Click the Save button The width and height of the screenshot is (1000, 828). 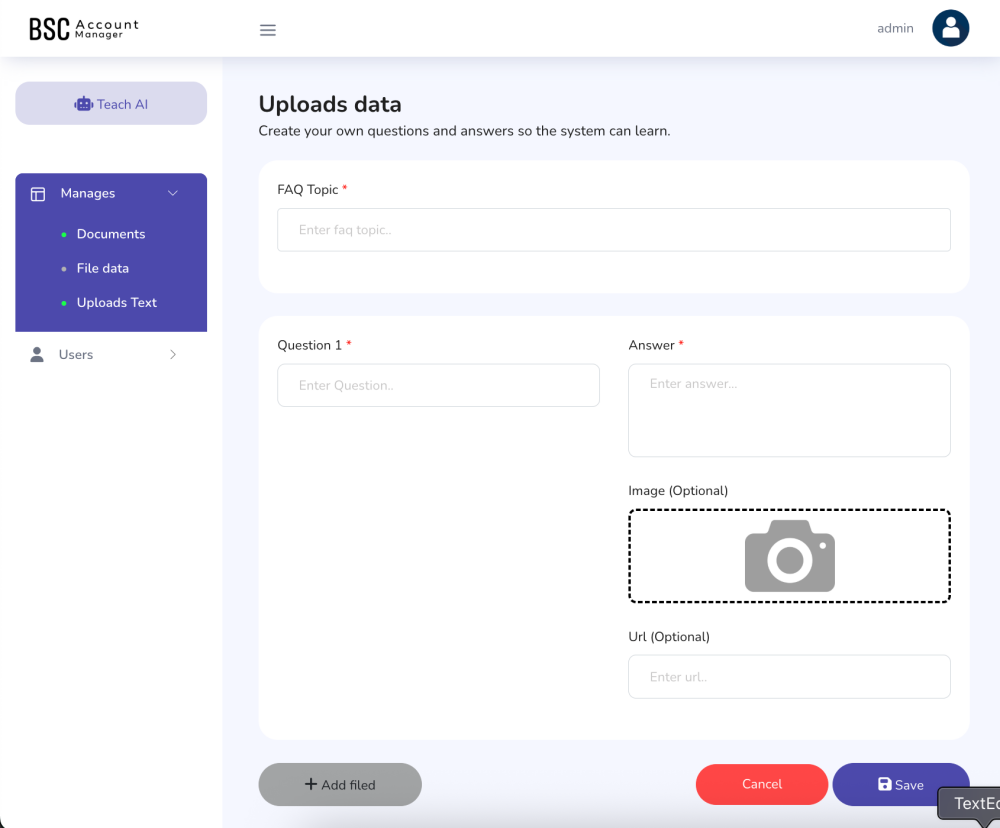[901, 785]
